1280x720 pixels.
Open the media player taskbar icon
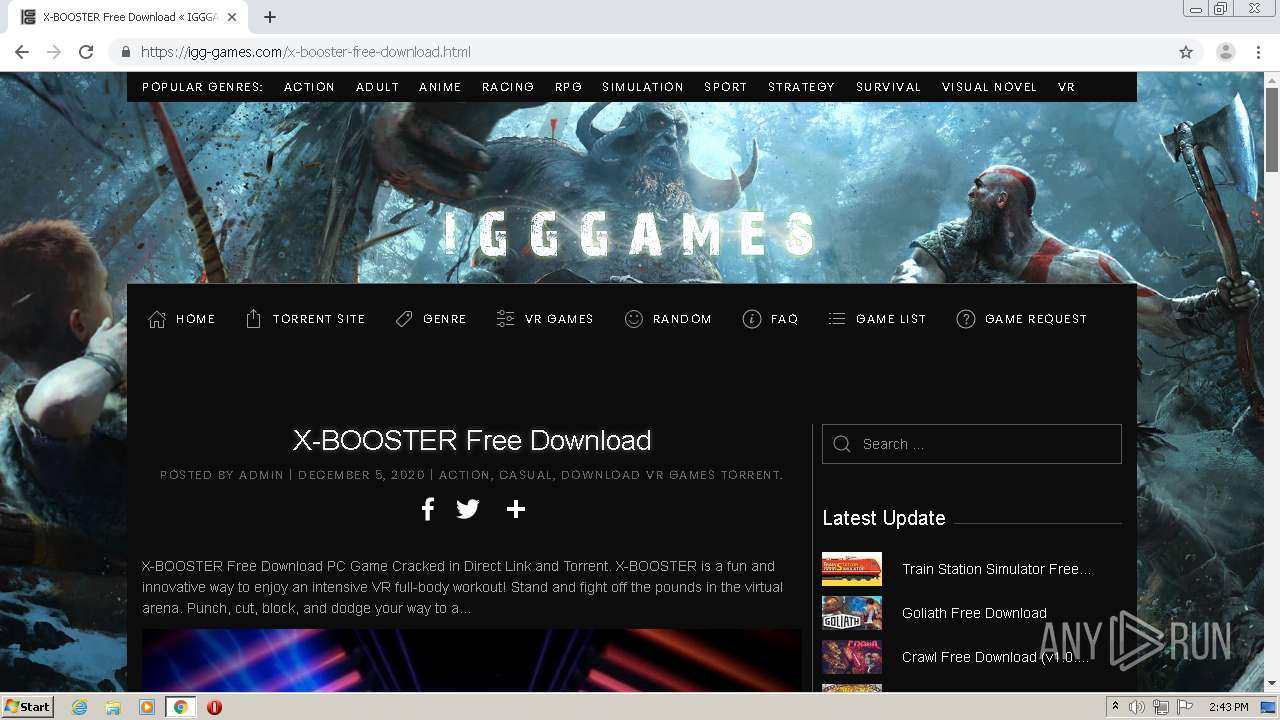pos(147,707)
